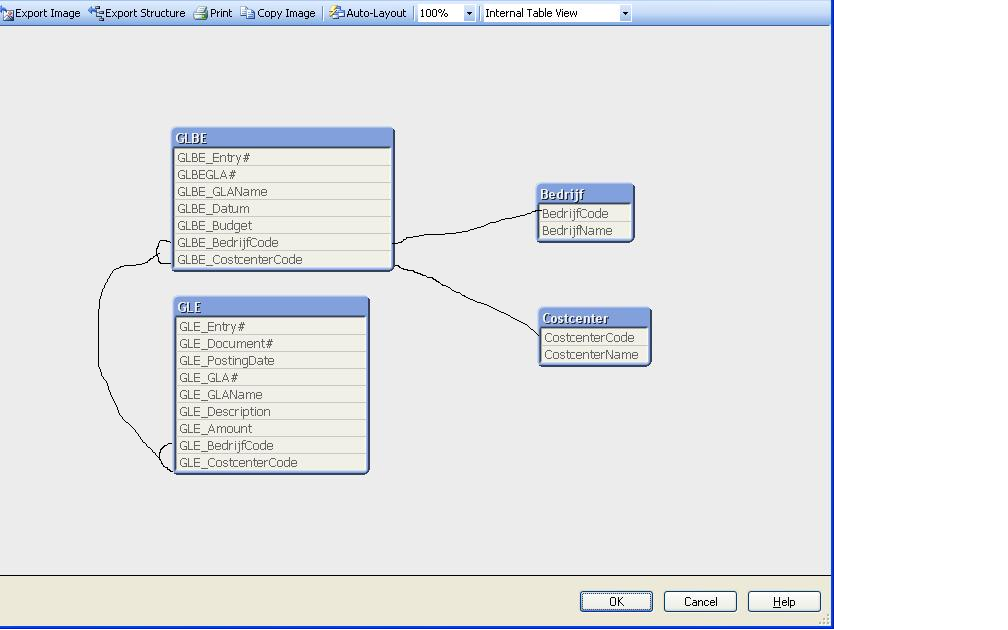Screen dimensions: 1008x630
Task: Click the Auto-Layout label
Action: (376, 13)
